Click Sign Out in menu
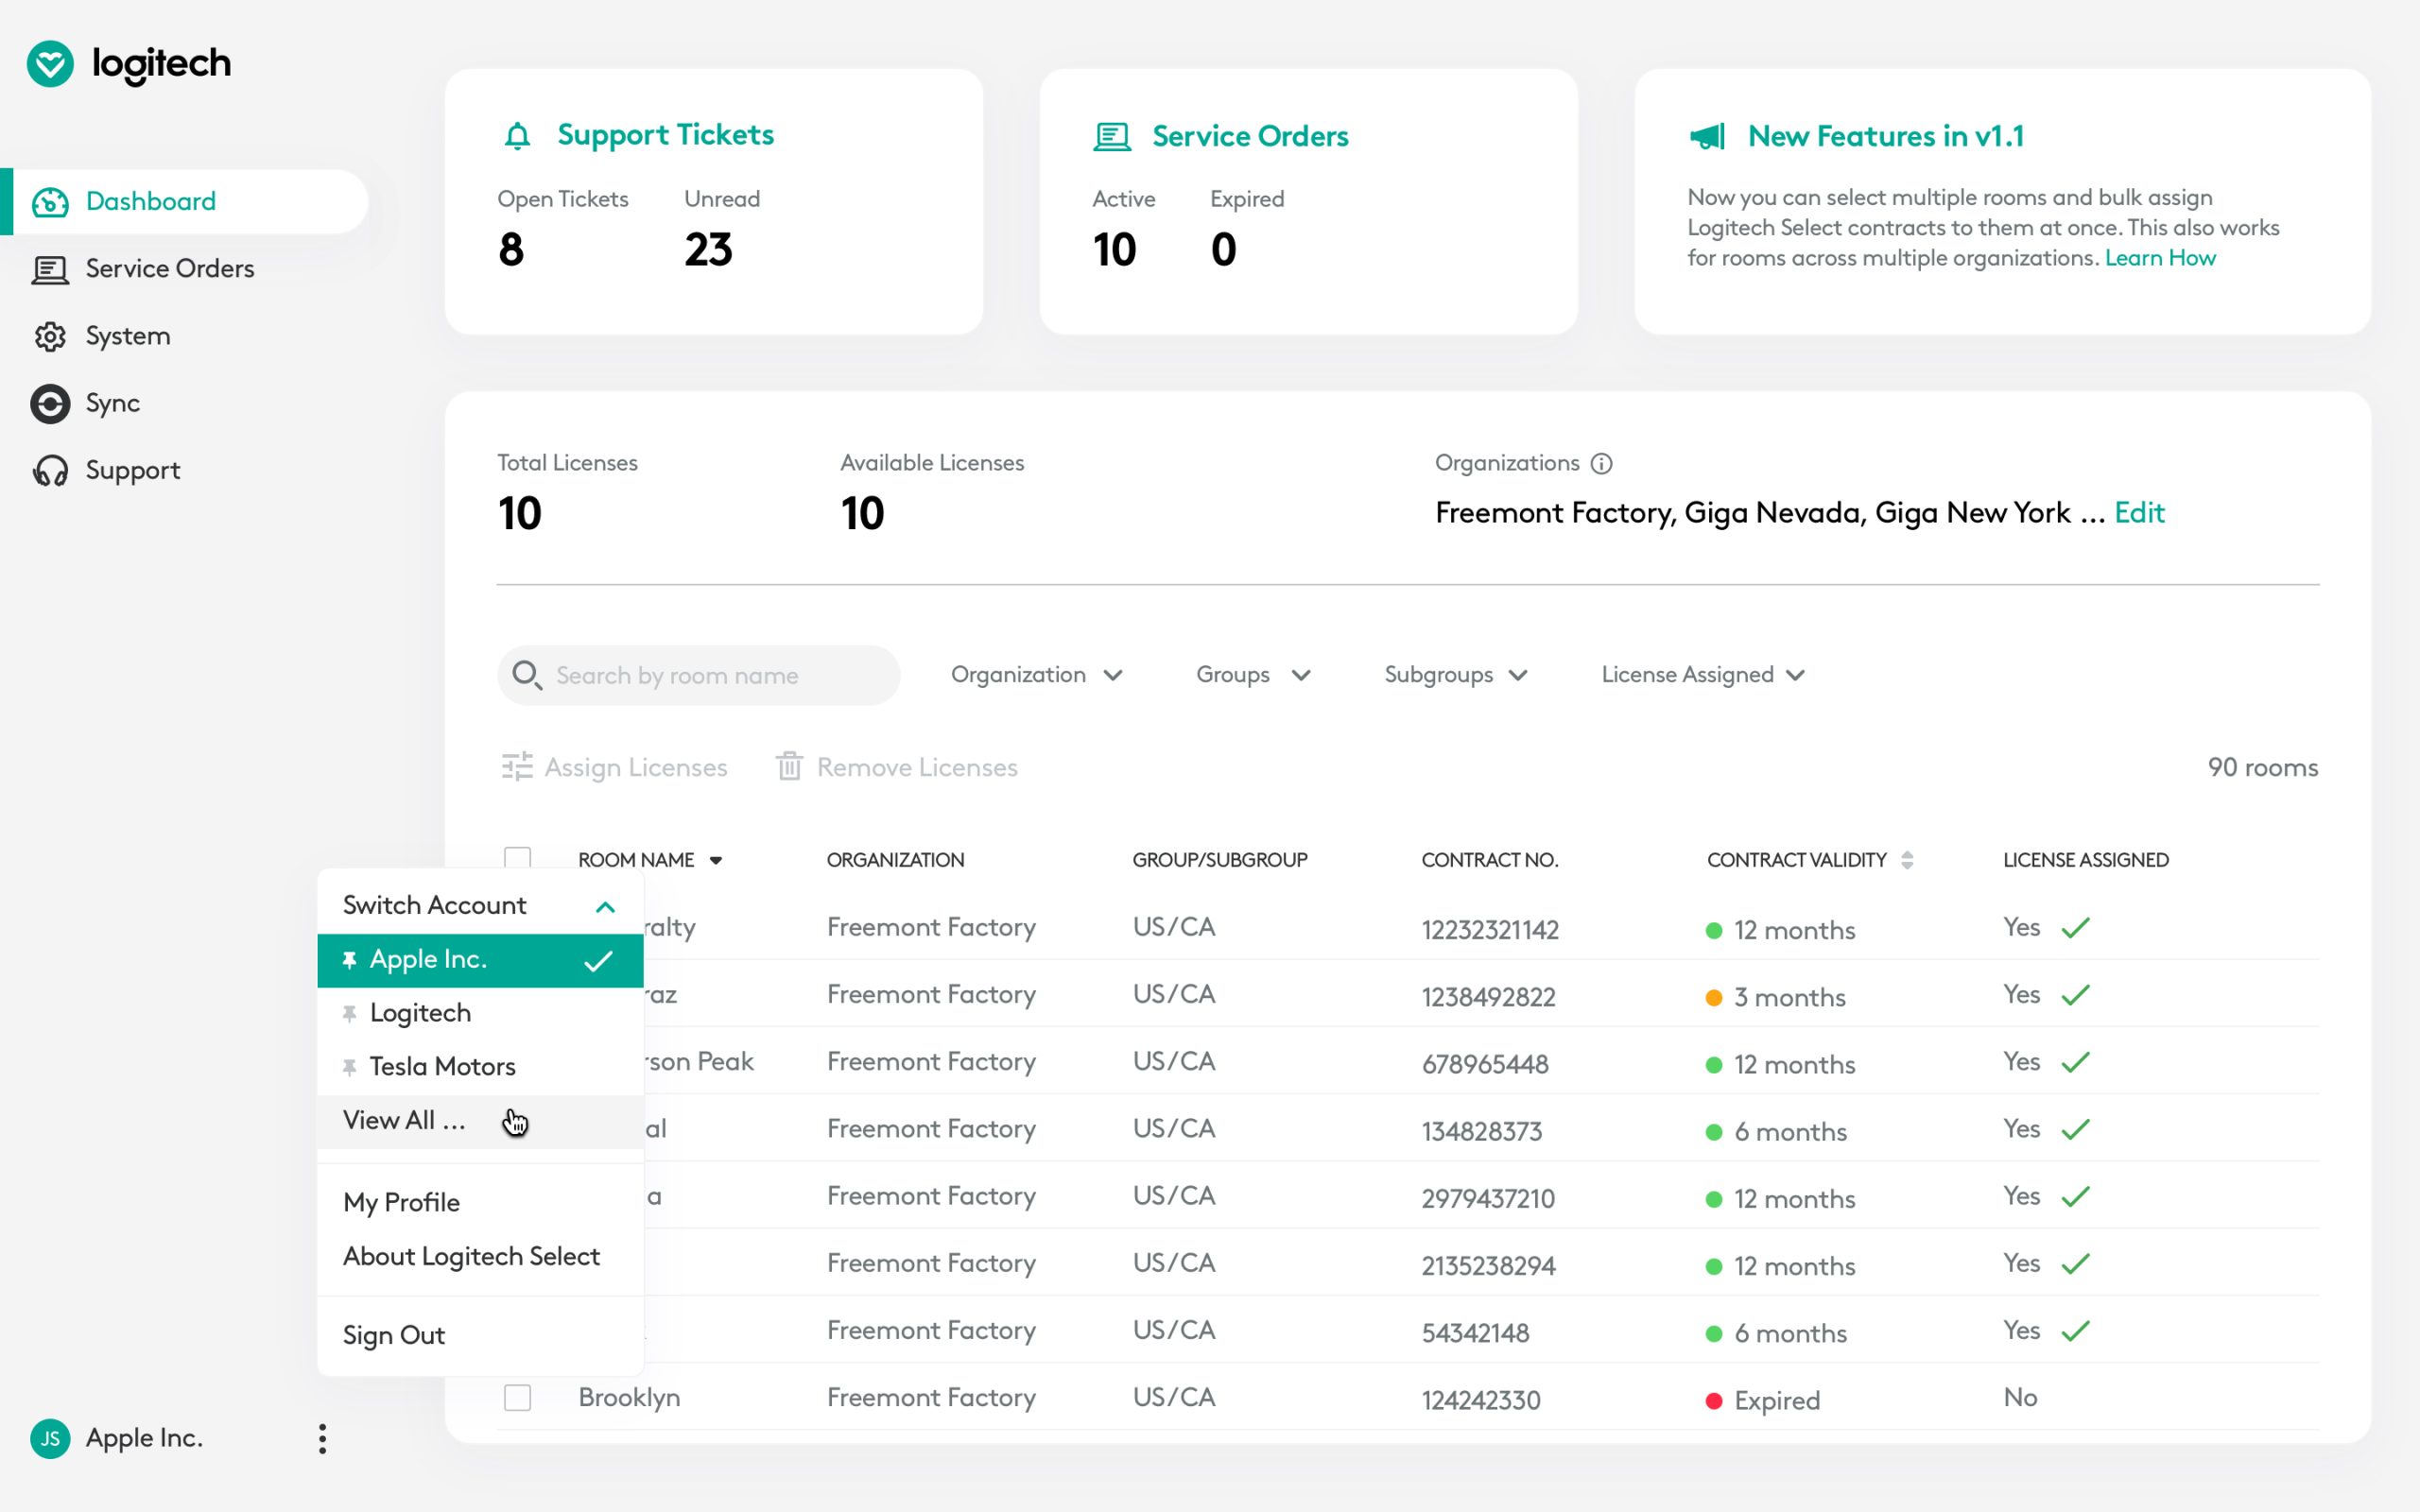The image size is (2420, 1512). point(394,1335)
